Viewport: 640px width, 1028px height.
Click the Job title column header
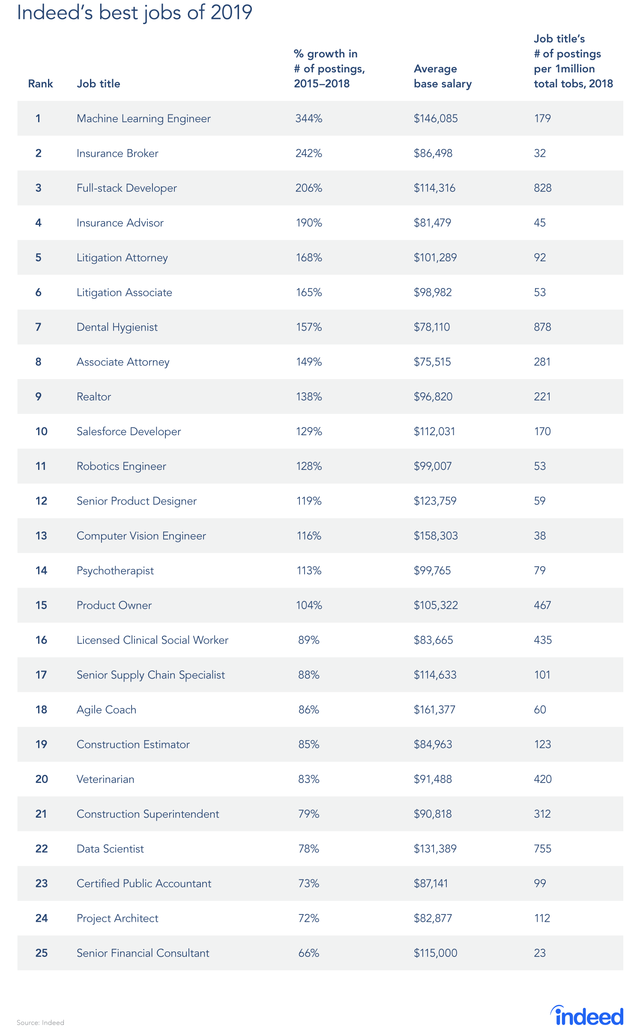click(98, 84)
